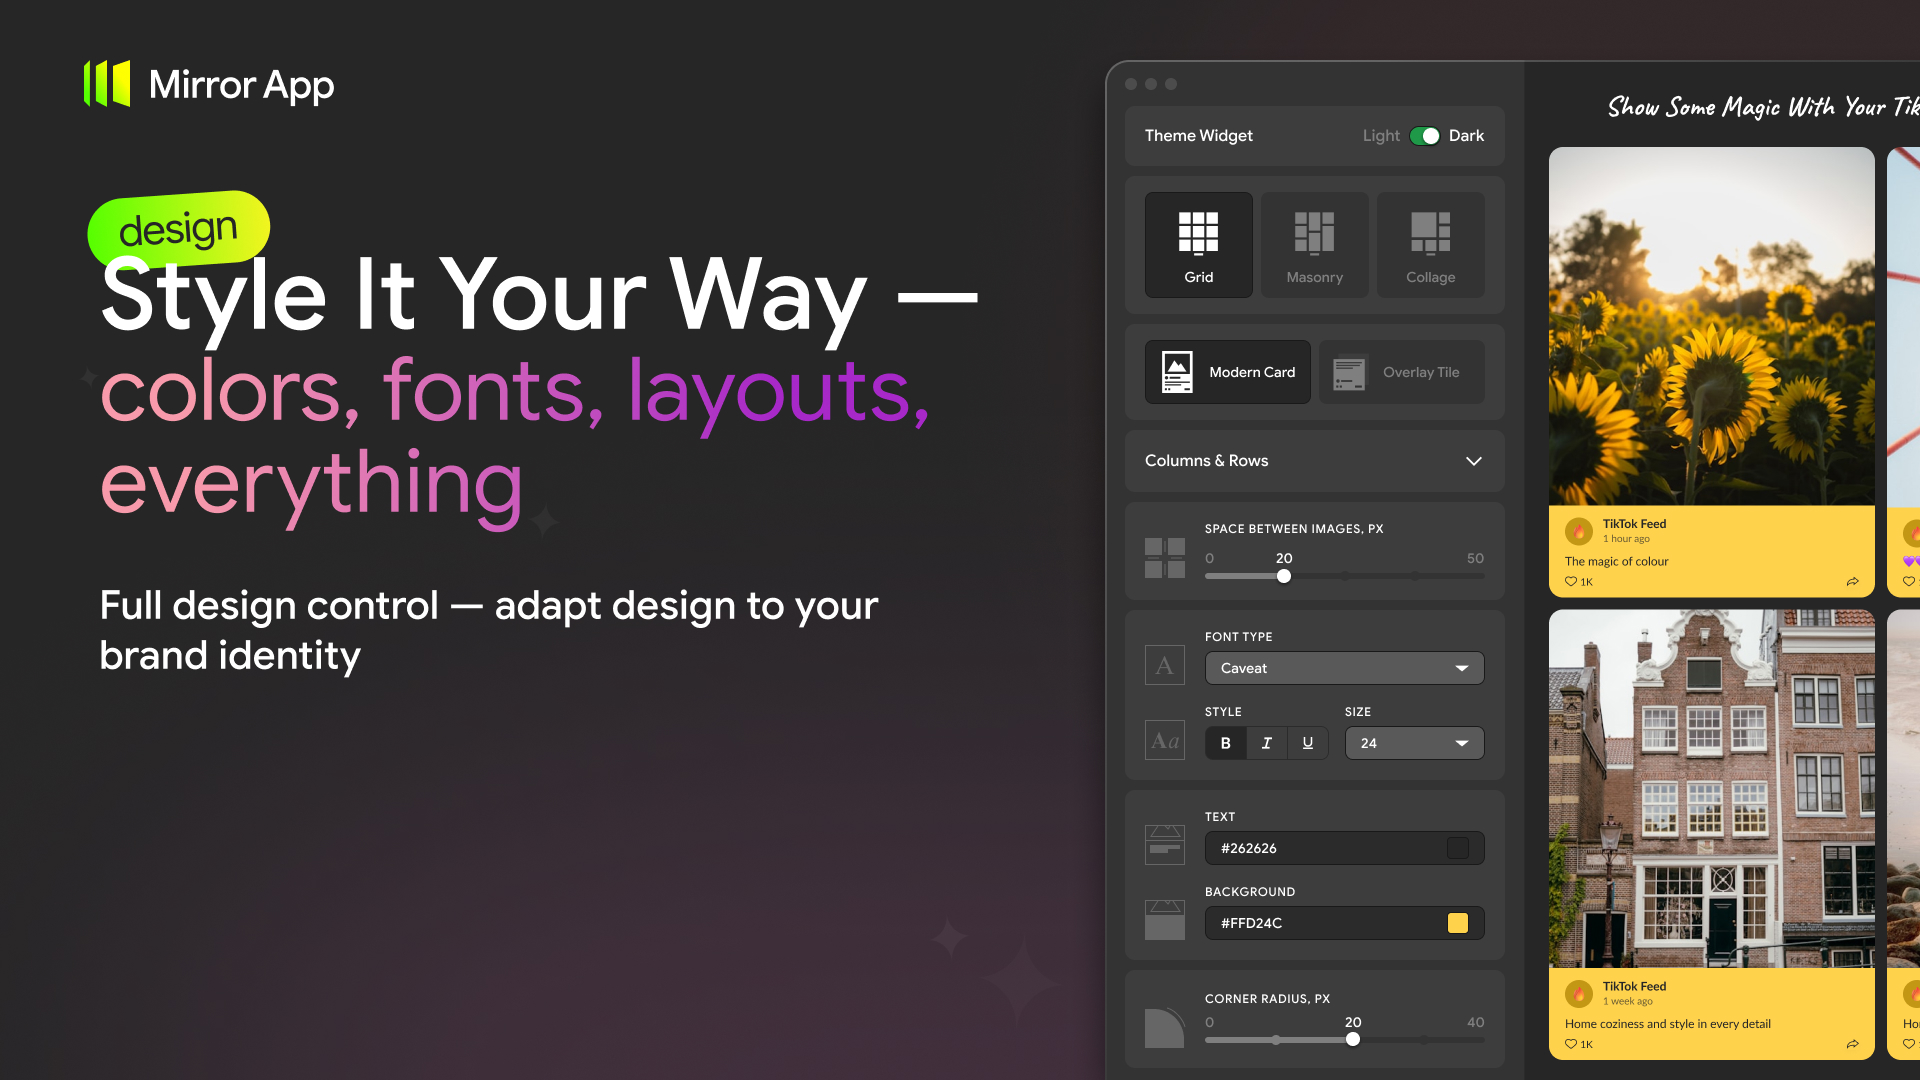Open the Caveat font type dropdown
The width and height of the screenshot is (1920, 1080).
coord(1344,667)
